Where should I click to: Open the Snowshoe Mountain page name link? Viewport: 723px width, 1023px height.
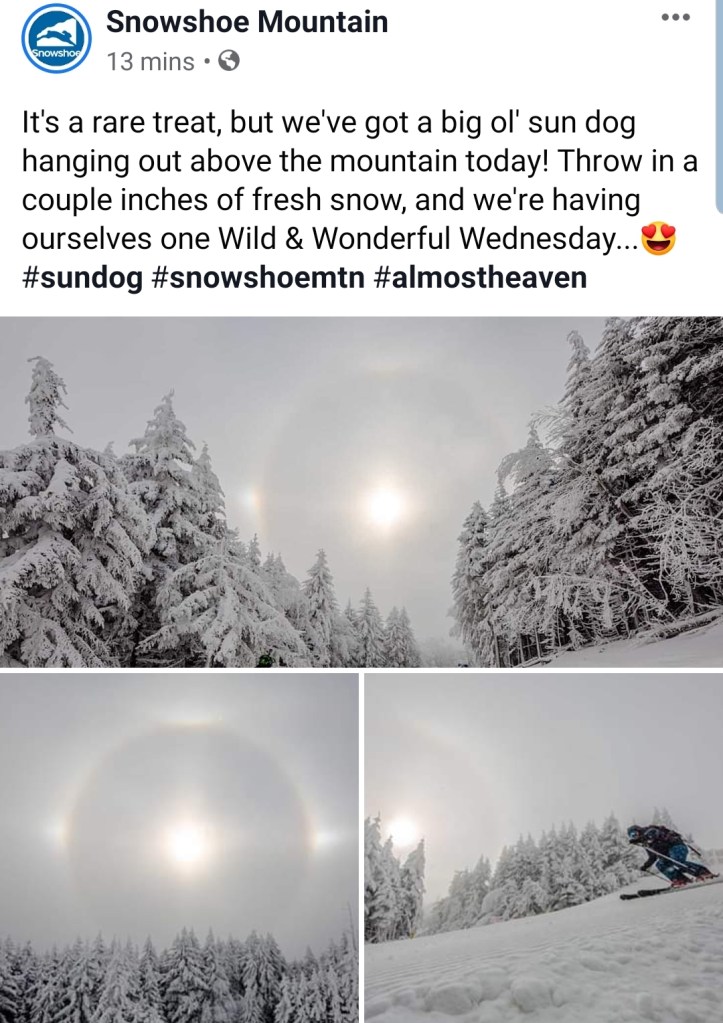247,22
